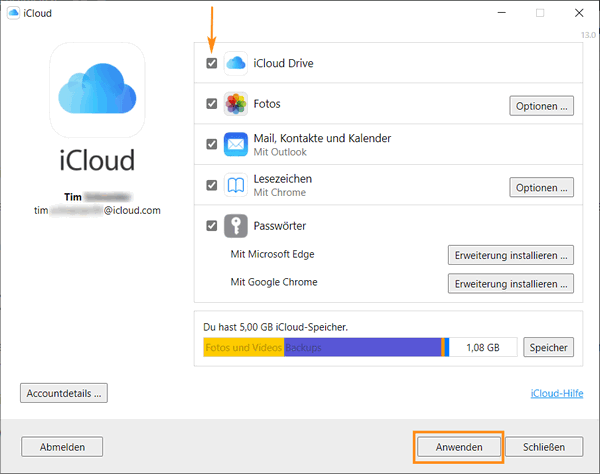Click the large iCloud logo
Image resolution: width=600 pixels, height=474 pixels.
coord(97,90)
